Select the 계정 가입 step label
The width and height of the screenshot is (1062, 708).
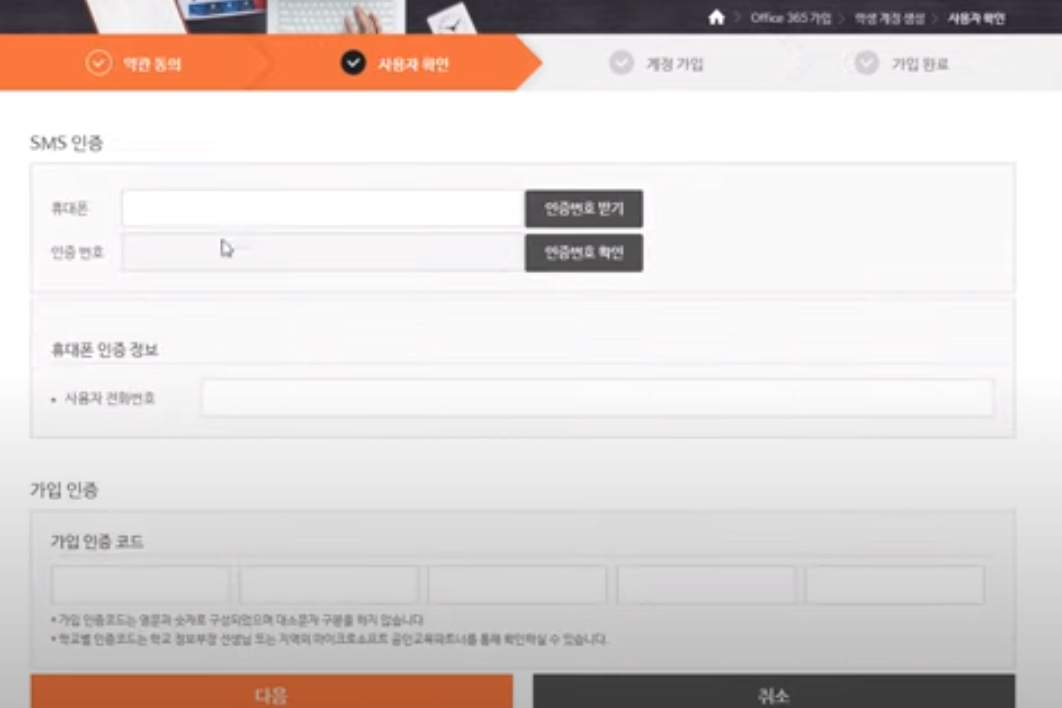click(x=675, y=64)
